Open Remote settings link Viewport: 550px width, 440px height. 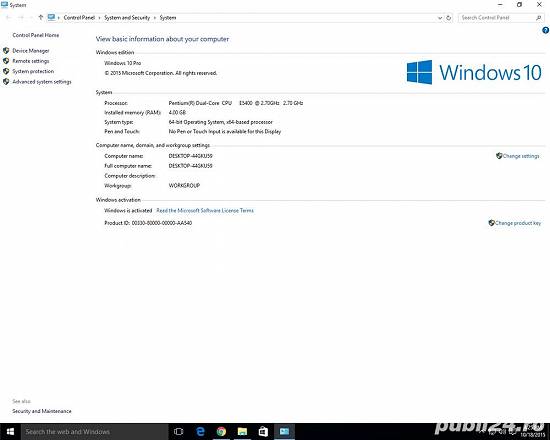pyautogui.click(x=31, y=61)
